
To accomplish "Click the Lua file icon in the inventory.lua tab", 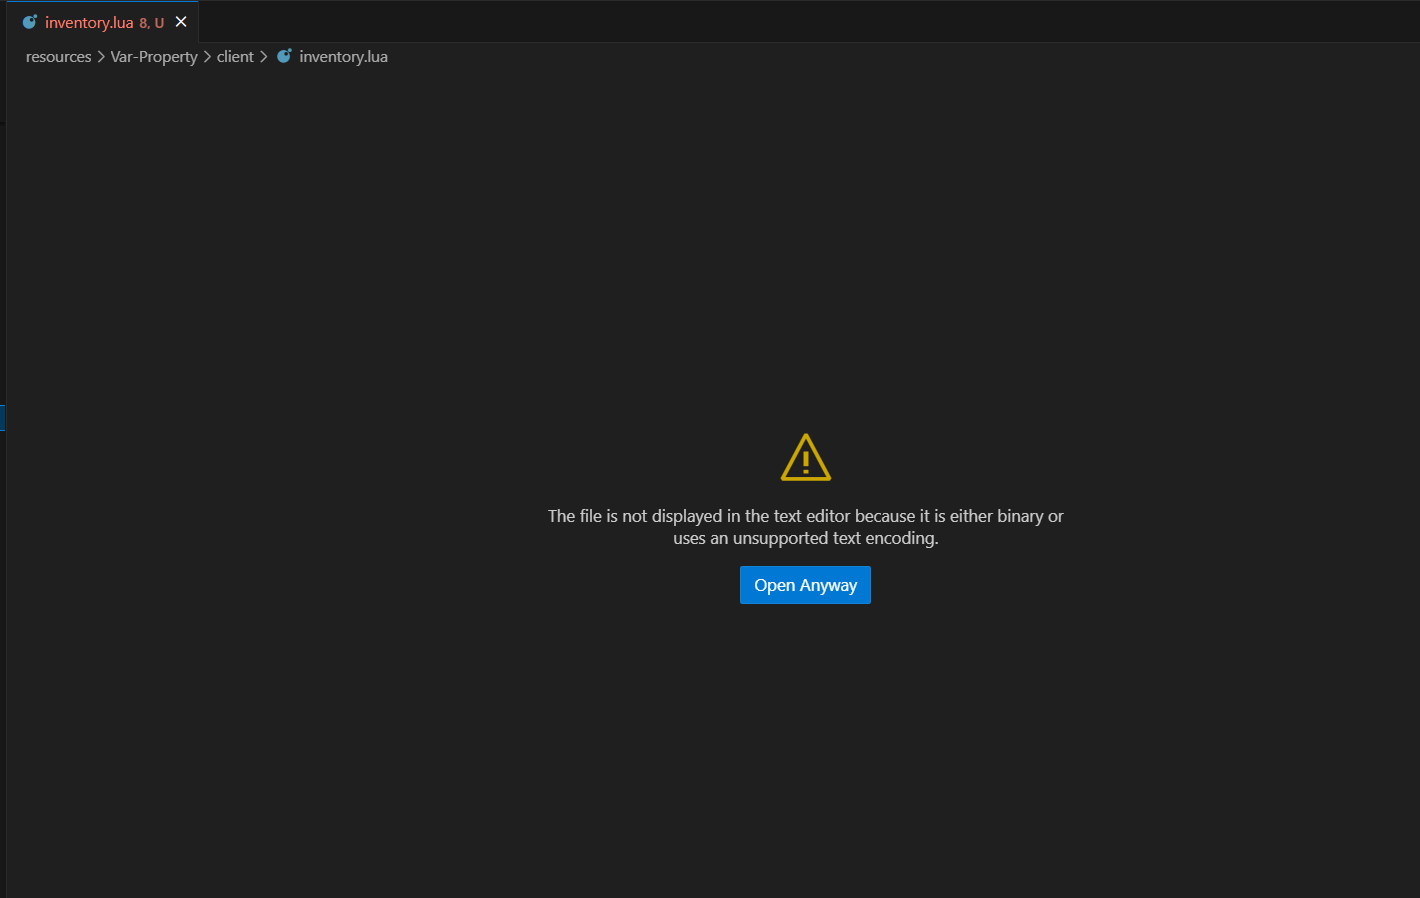I will coord(30,22).
